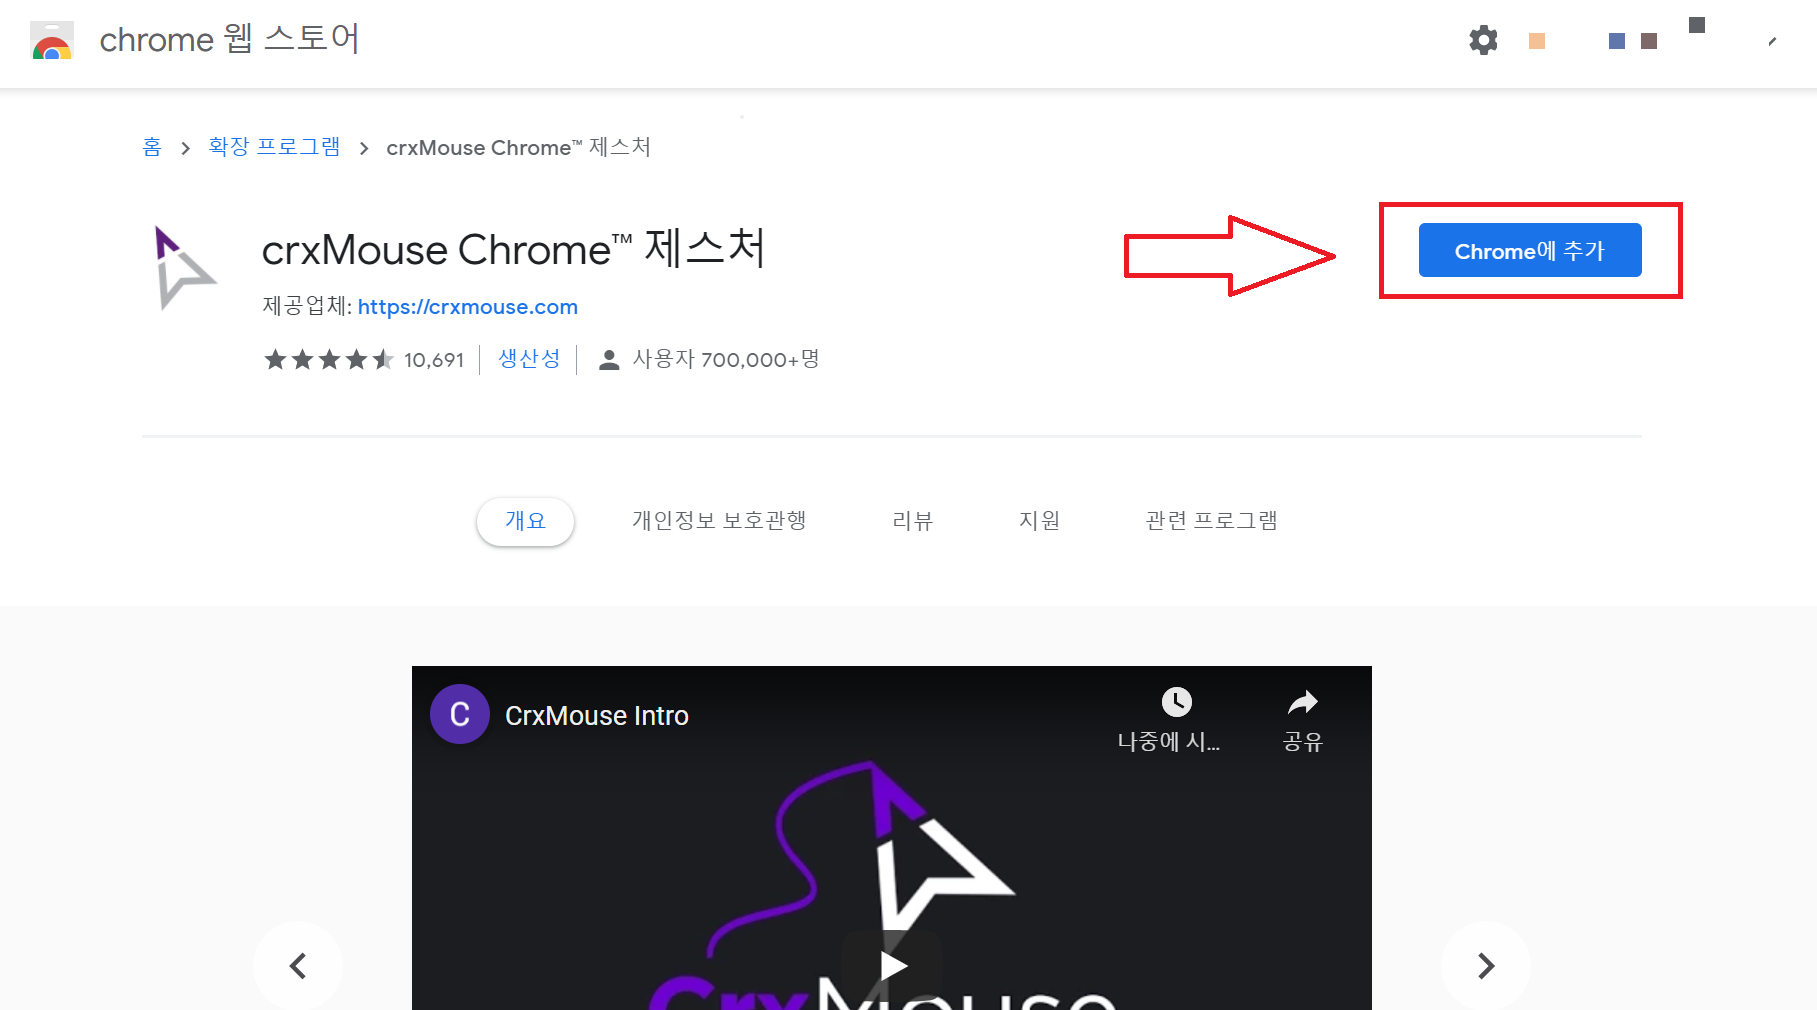
Task: Open the 생산성 category link
Action: click(529, 359)
